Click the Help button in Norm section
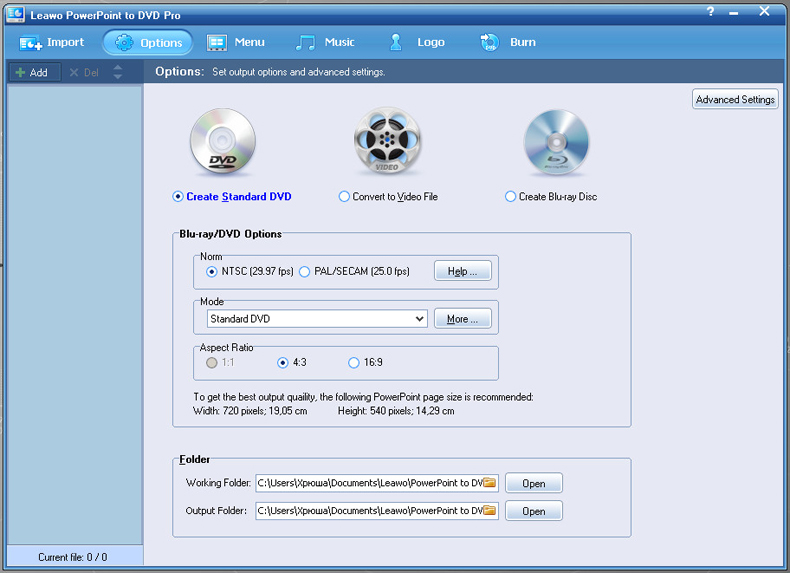The width and height of the screenshot is (790, 573). point(463,272)
